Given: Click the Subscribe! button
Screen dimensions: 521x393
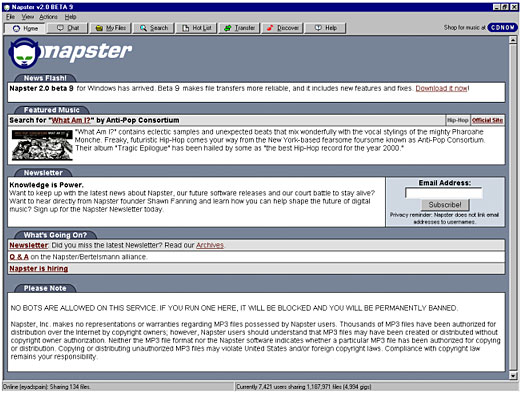Looking at the screenshot, I should [445, 205].
